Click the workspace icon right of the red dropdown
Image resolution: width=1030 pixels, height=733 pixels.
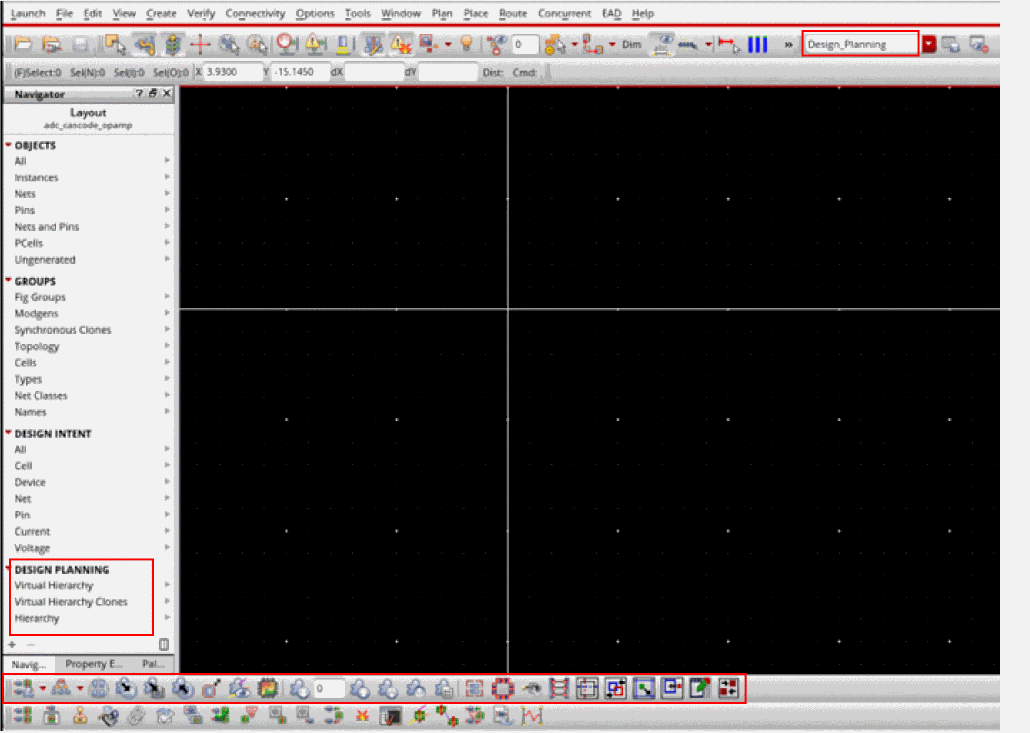(951, 44)
